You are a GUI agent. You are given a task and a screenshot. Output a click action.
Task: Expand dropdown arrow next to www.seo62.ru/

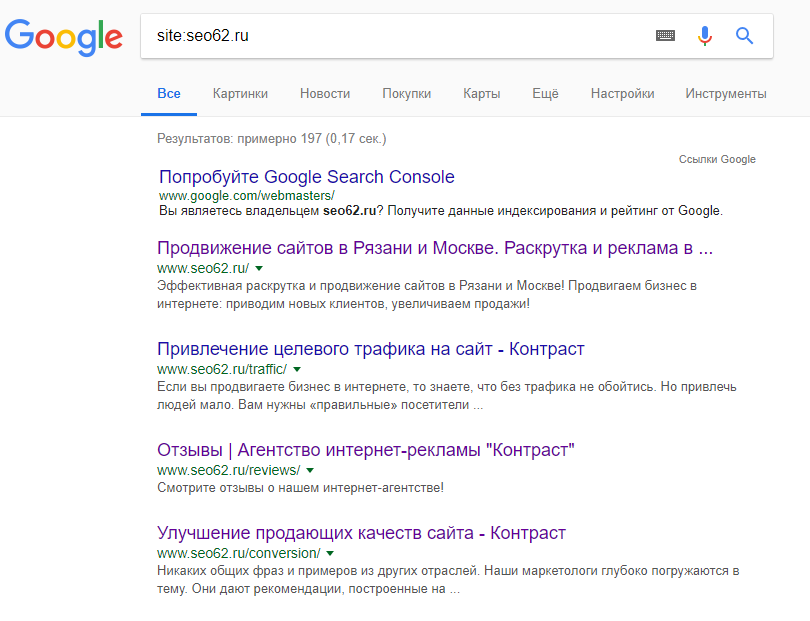259,269
